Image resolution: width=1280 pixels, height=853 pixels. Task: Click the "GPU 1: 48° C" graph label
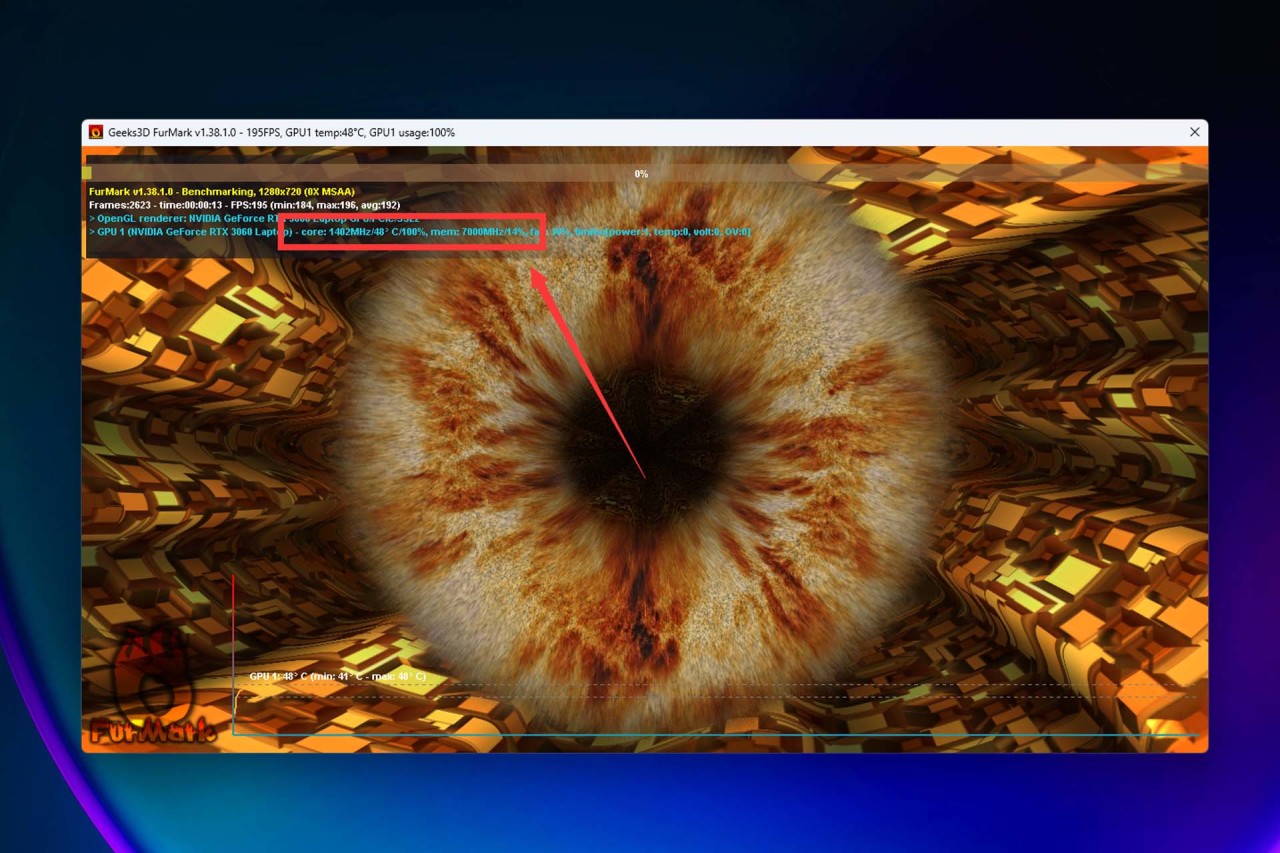coord(338,677)
